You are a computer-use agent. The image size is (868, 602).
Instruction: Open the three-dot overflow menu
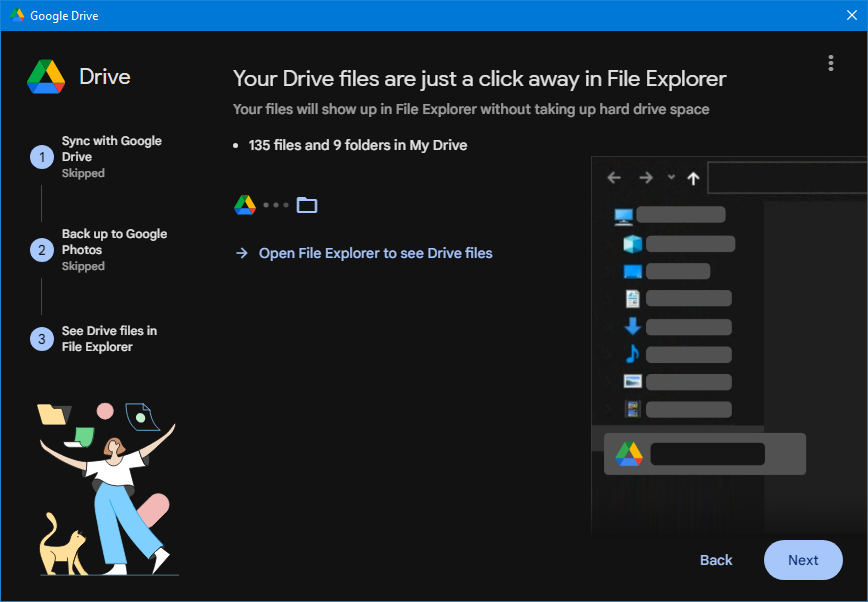pyautogui.click(x=830, y=63)
